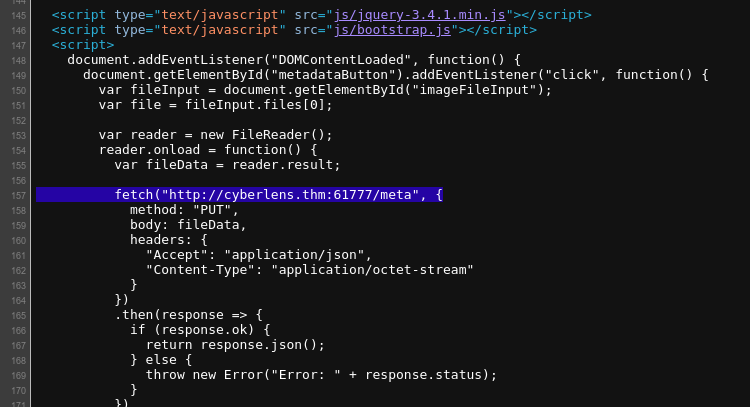Click line number 165 in gutter
Screen dimensions: 750x407
[18, 315]
